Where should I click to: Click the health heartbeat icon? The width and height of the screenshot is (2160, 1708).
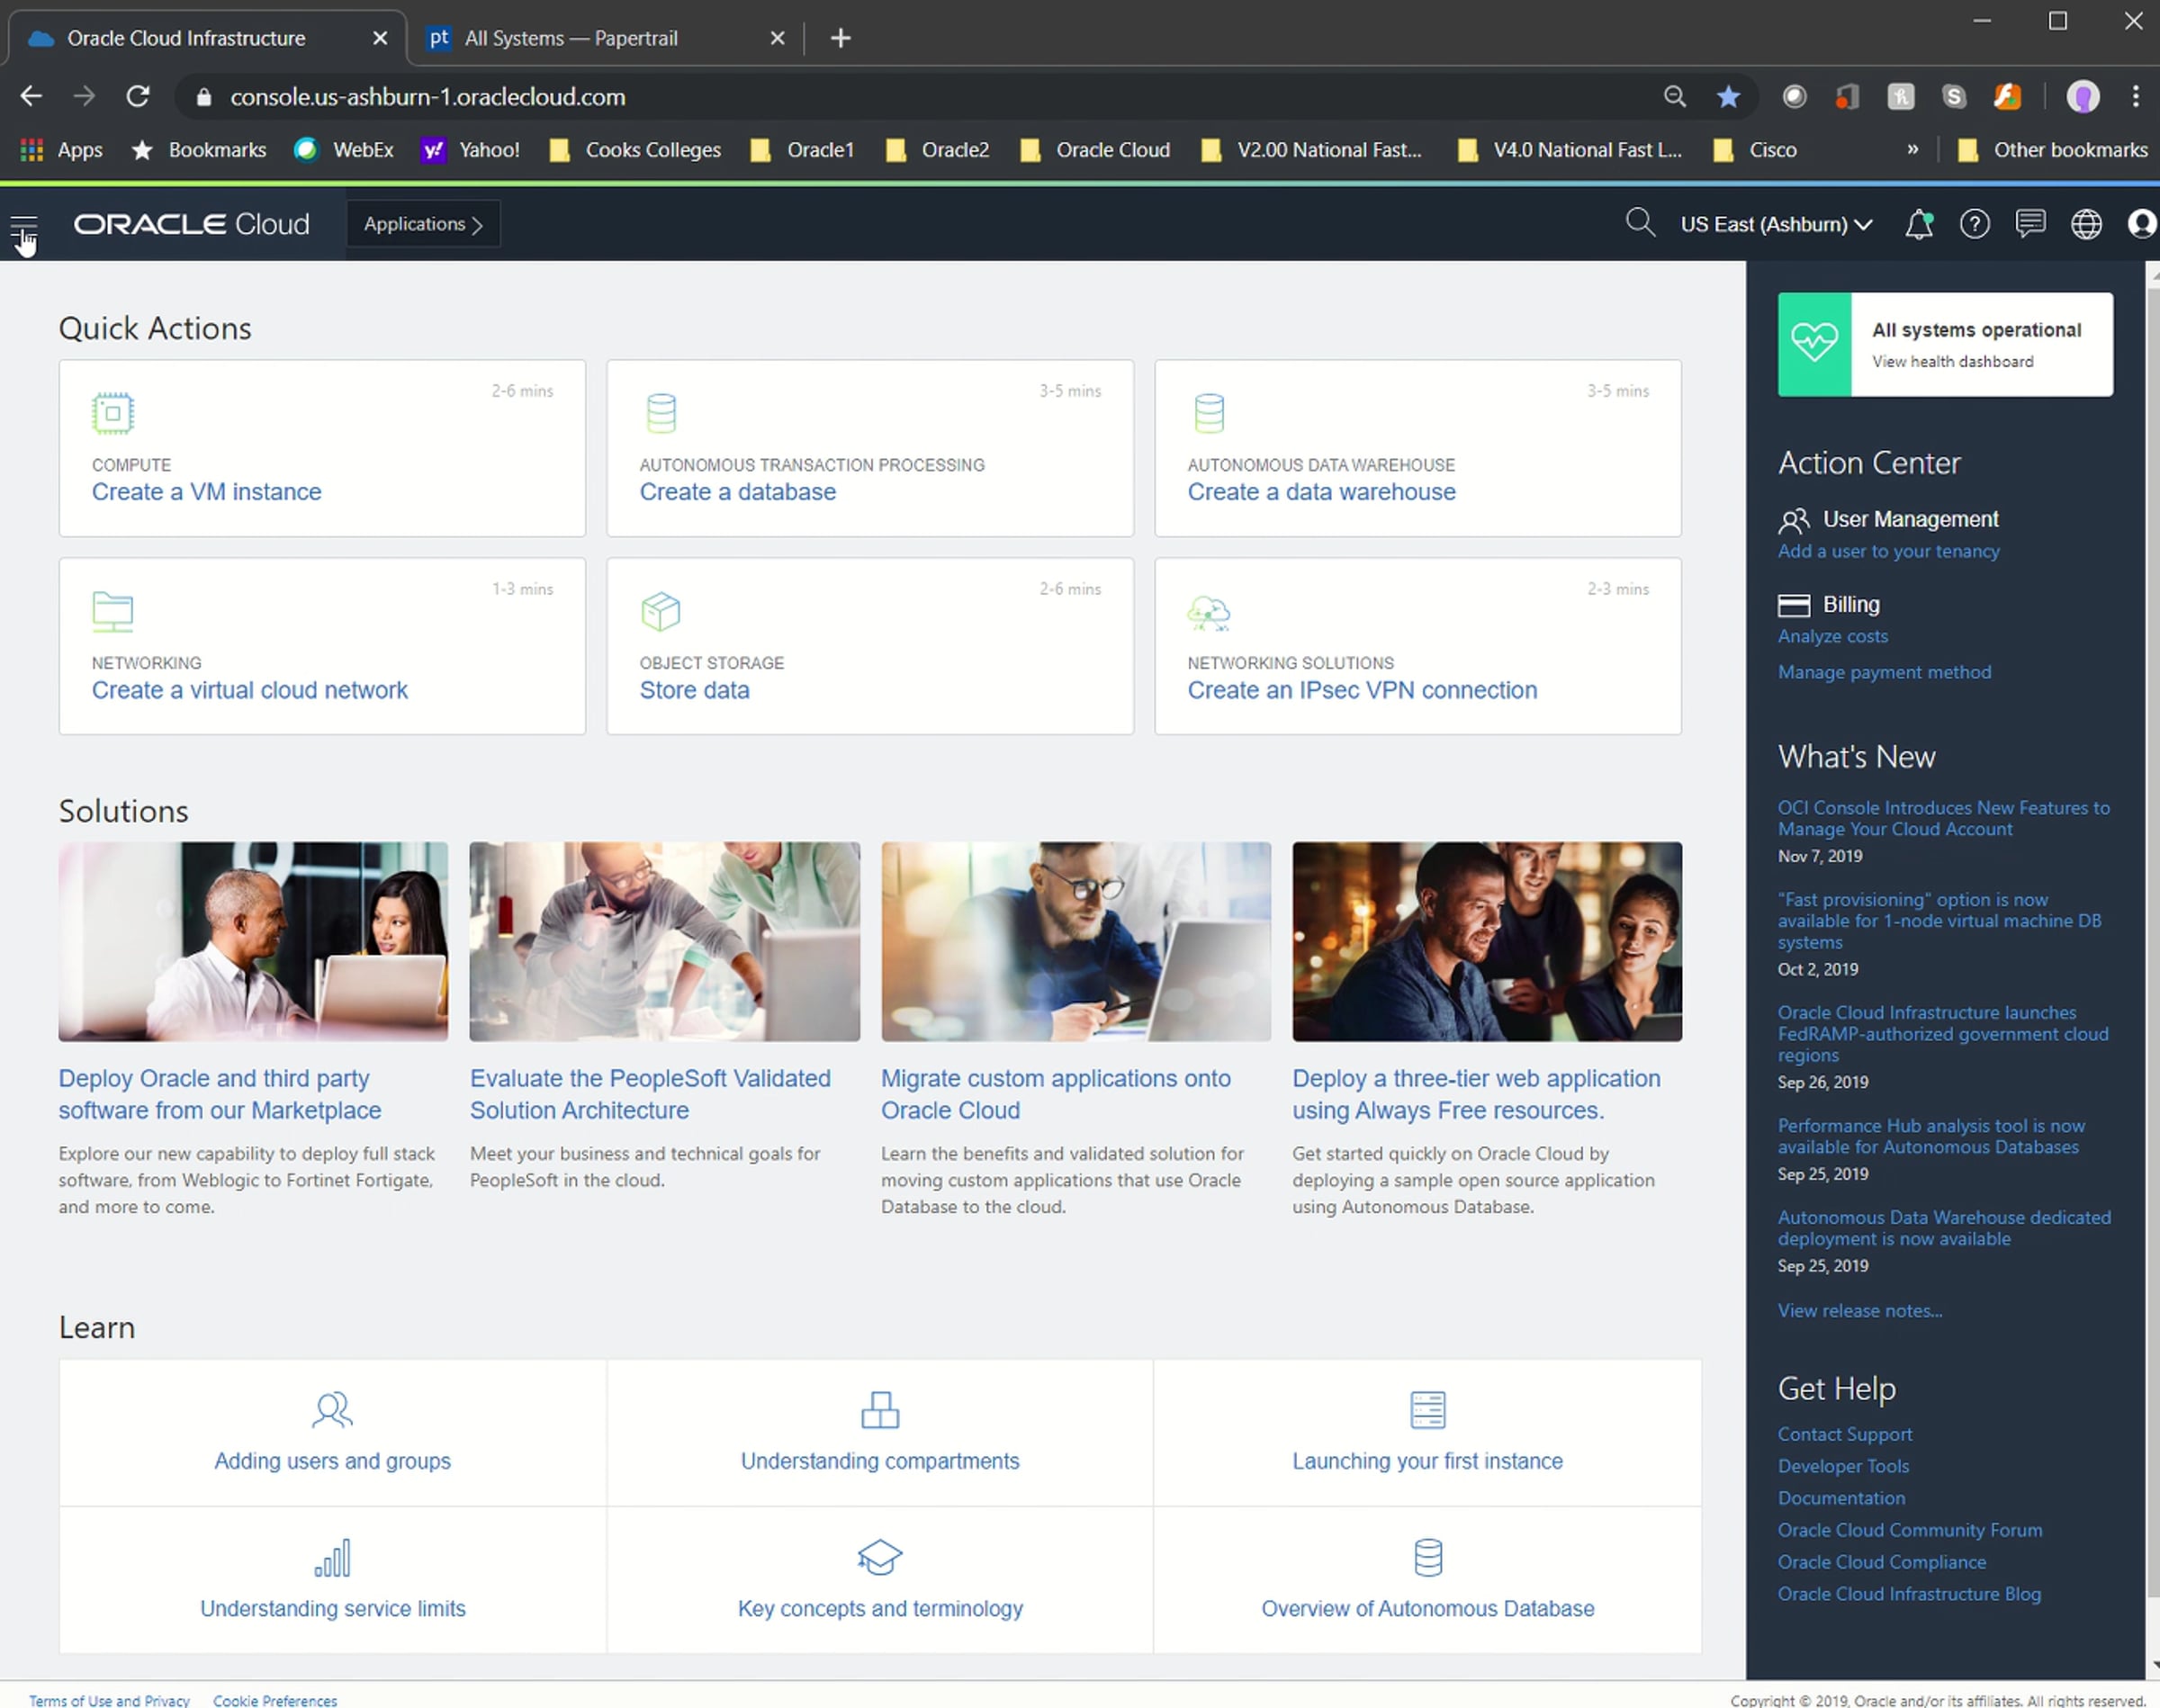point(1815,344)
